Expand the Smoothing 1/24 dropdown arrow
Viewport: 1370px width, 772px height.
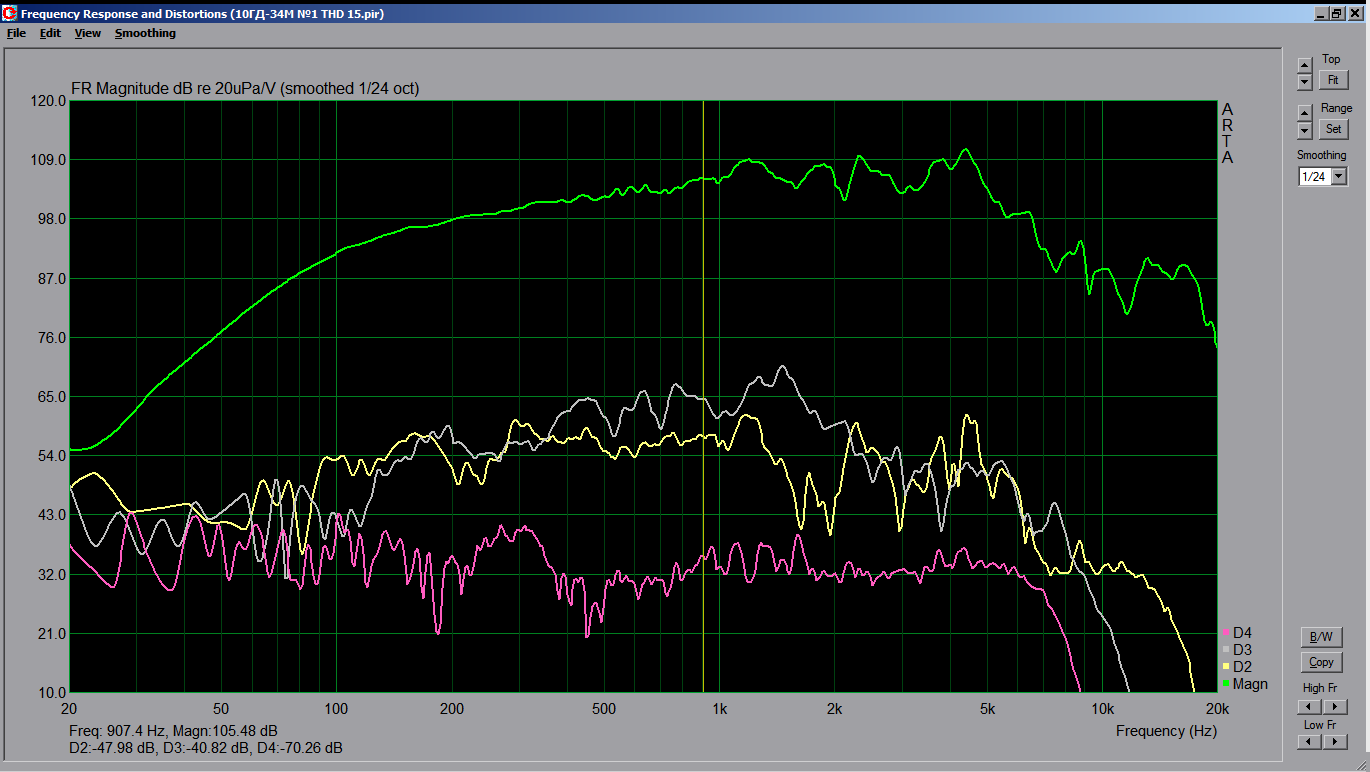pos(1339,177)
